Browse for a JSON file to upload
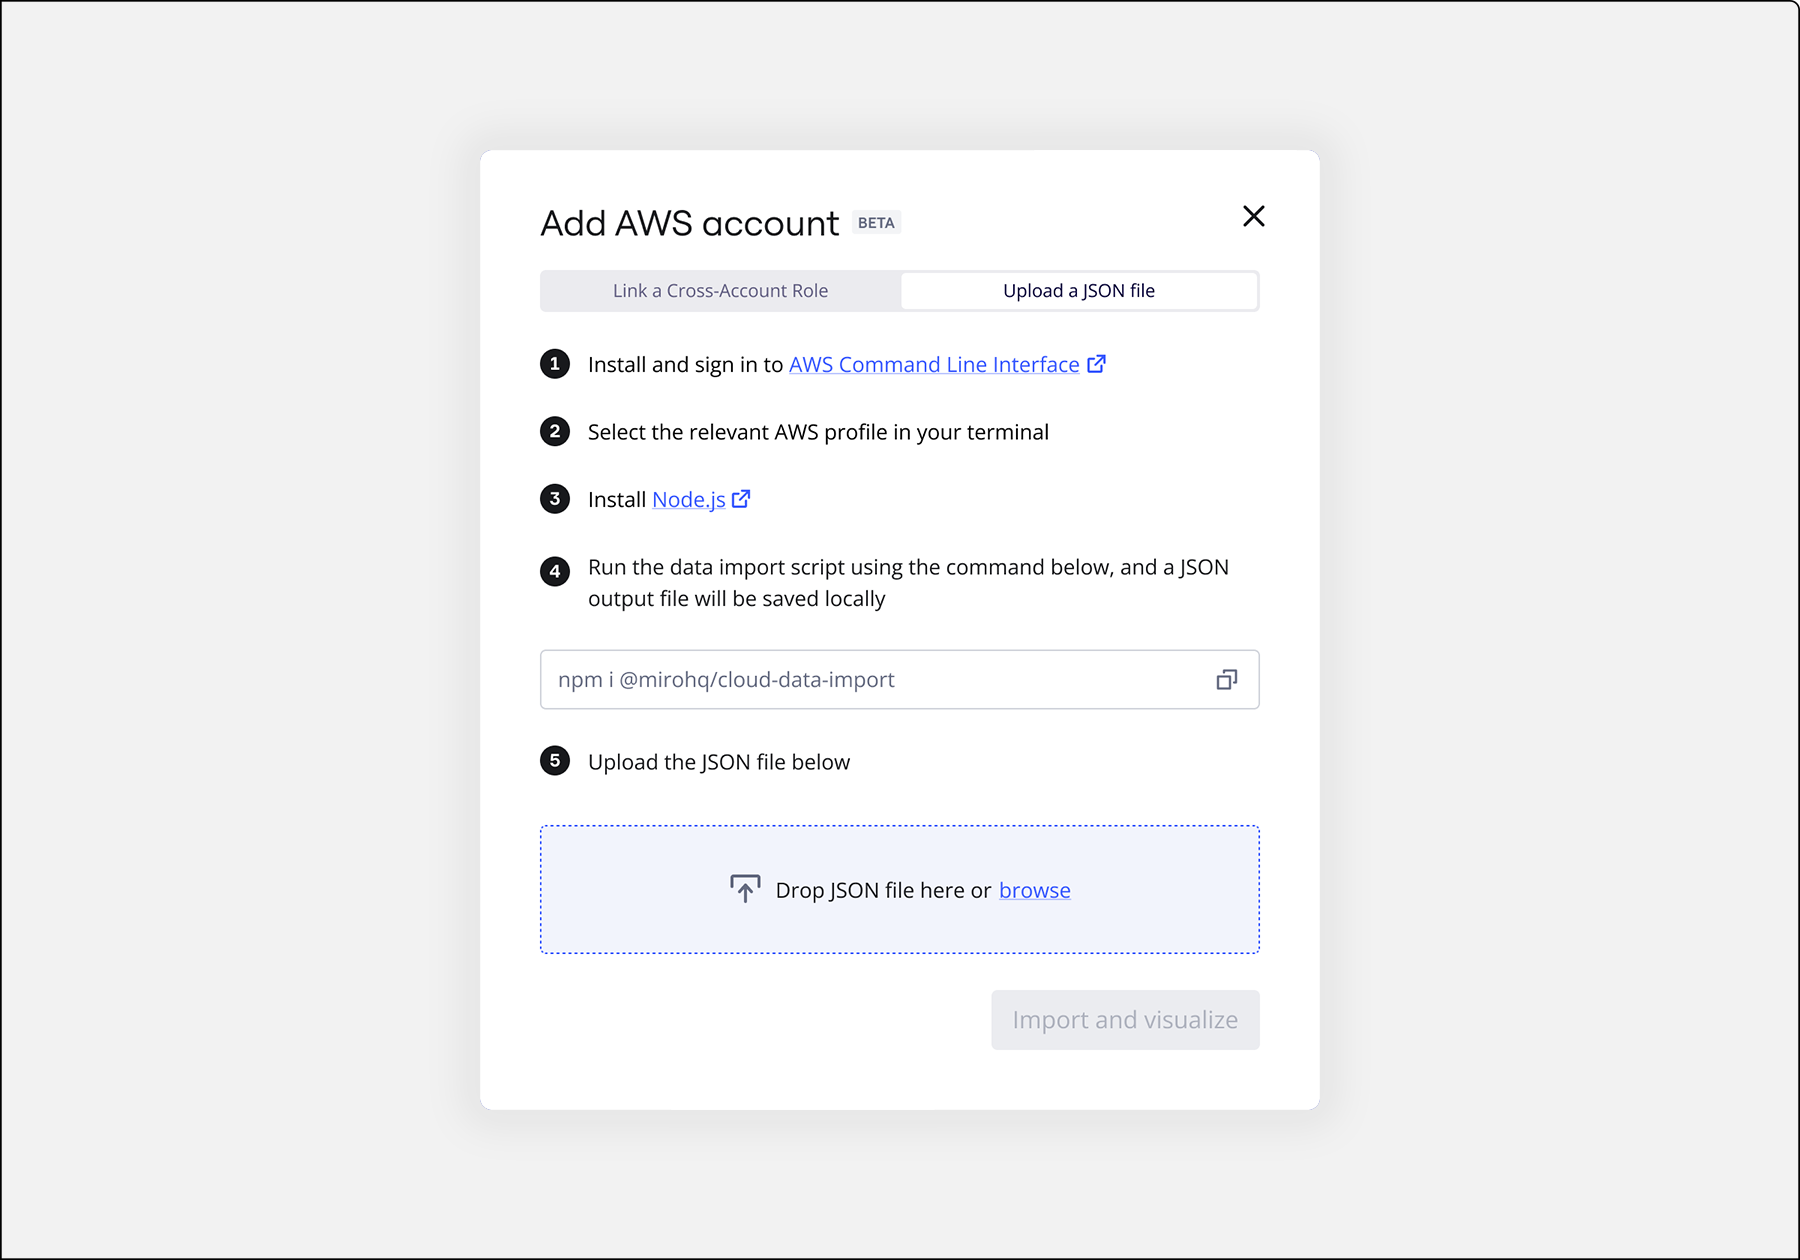This screenshot has height=1260, width=1800. click(1034, 890)
